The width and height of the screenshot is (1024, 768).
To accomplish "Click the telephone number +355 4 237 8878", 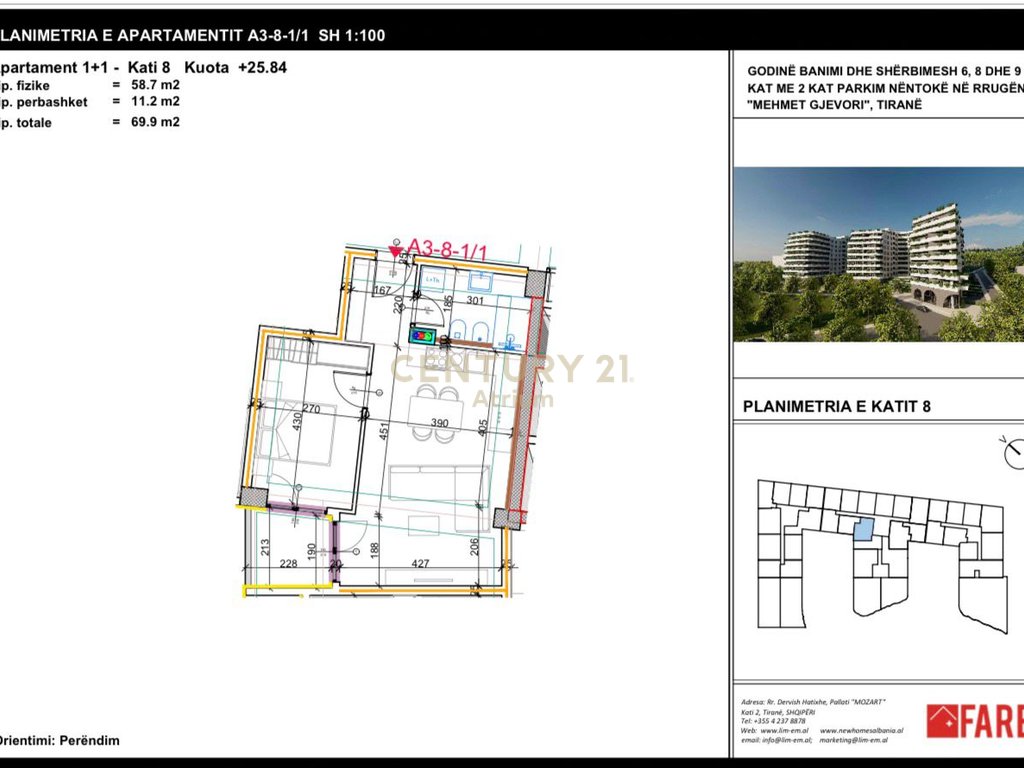I will coord(780,721).
